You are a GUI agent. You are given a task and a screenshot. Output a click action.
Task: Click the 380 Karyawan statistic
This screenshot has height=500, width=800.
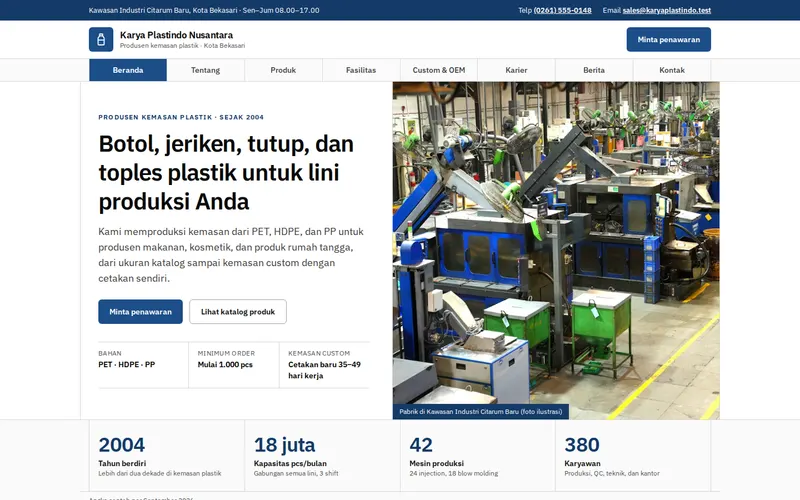[x=633, y=456]
